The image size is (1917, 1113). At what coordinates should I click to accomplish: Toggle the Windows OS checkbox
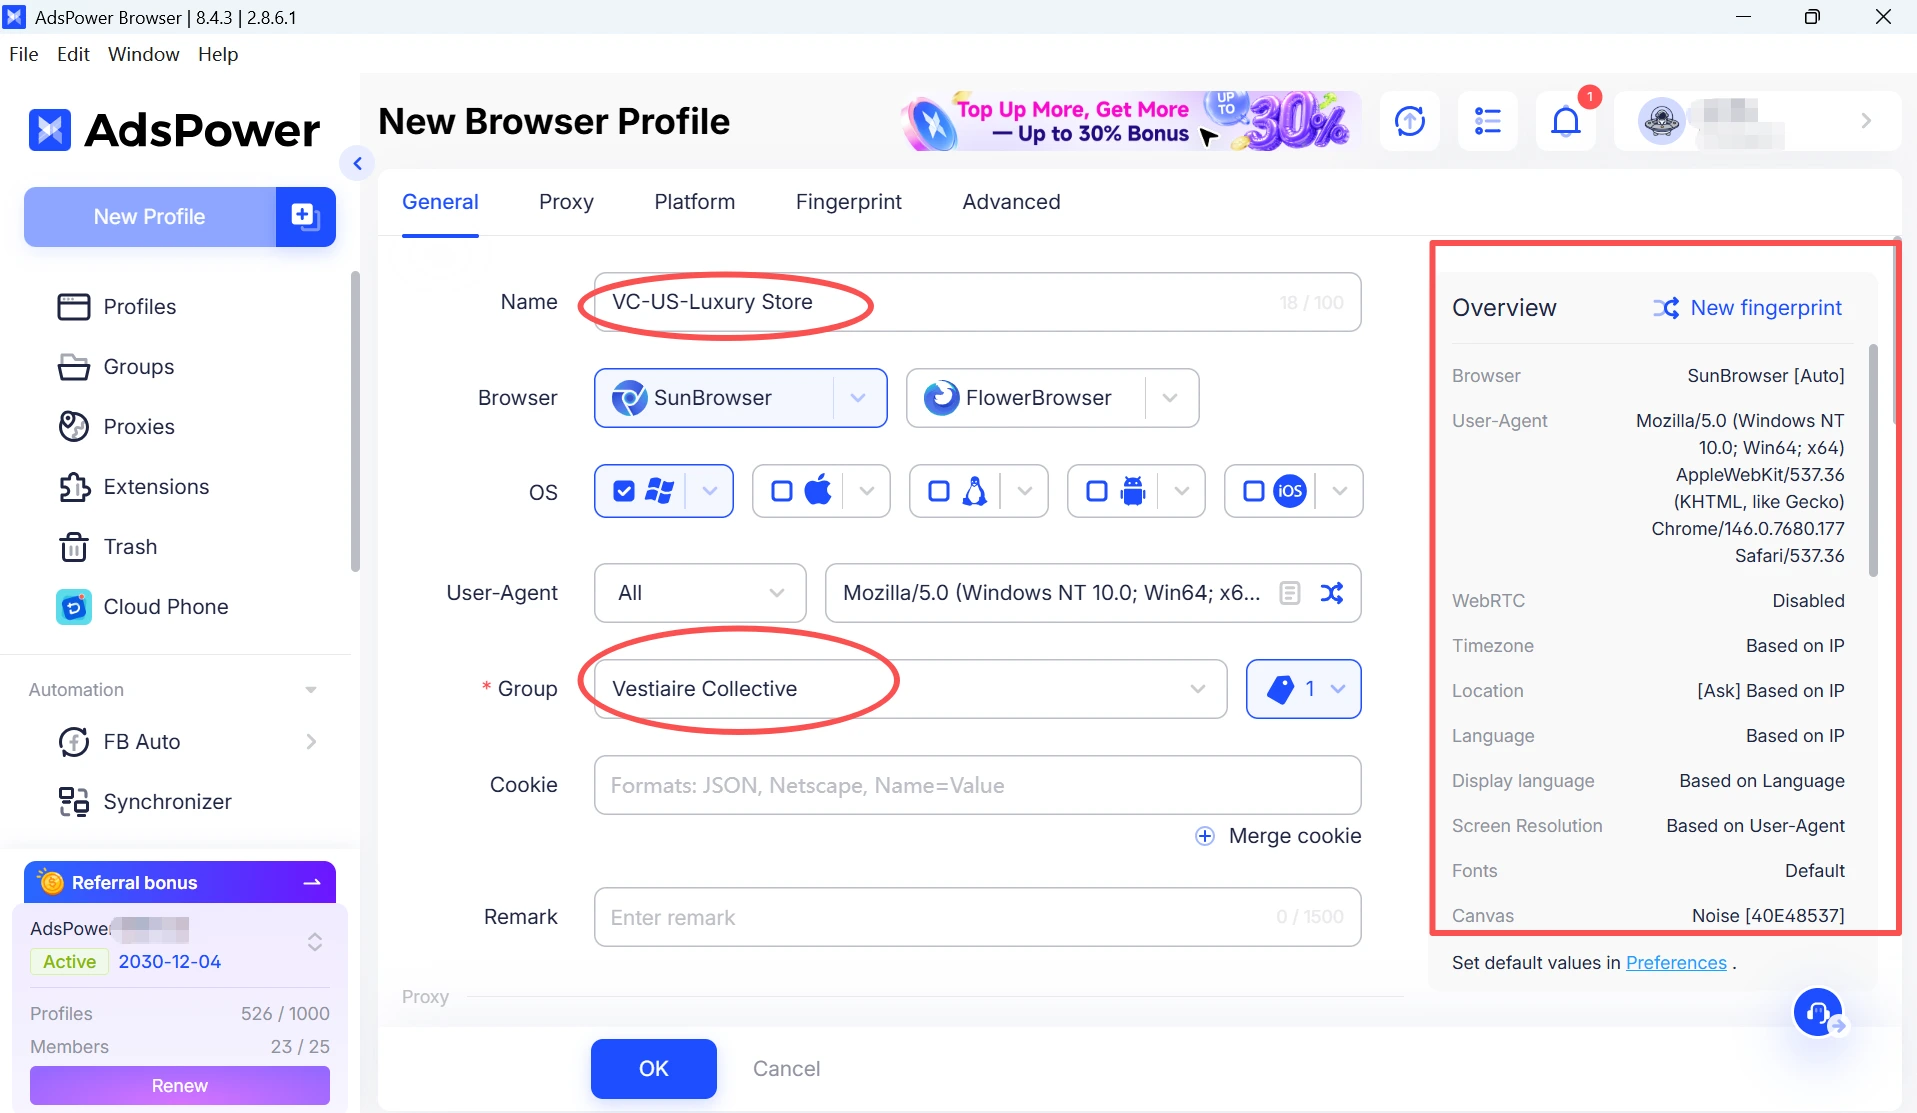point(624,491)
